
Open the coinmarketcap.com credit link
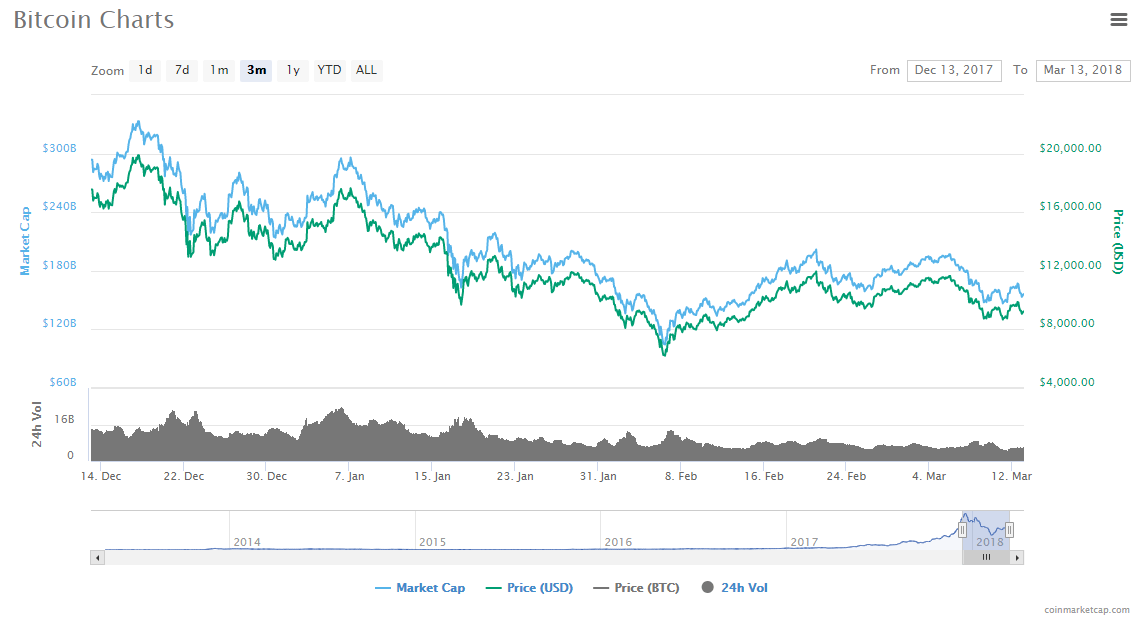(1086, 609)
